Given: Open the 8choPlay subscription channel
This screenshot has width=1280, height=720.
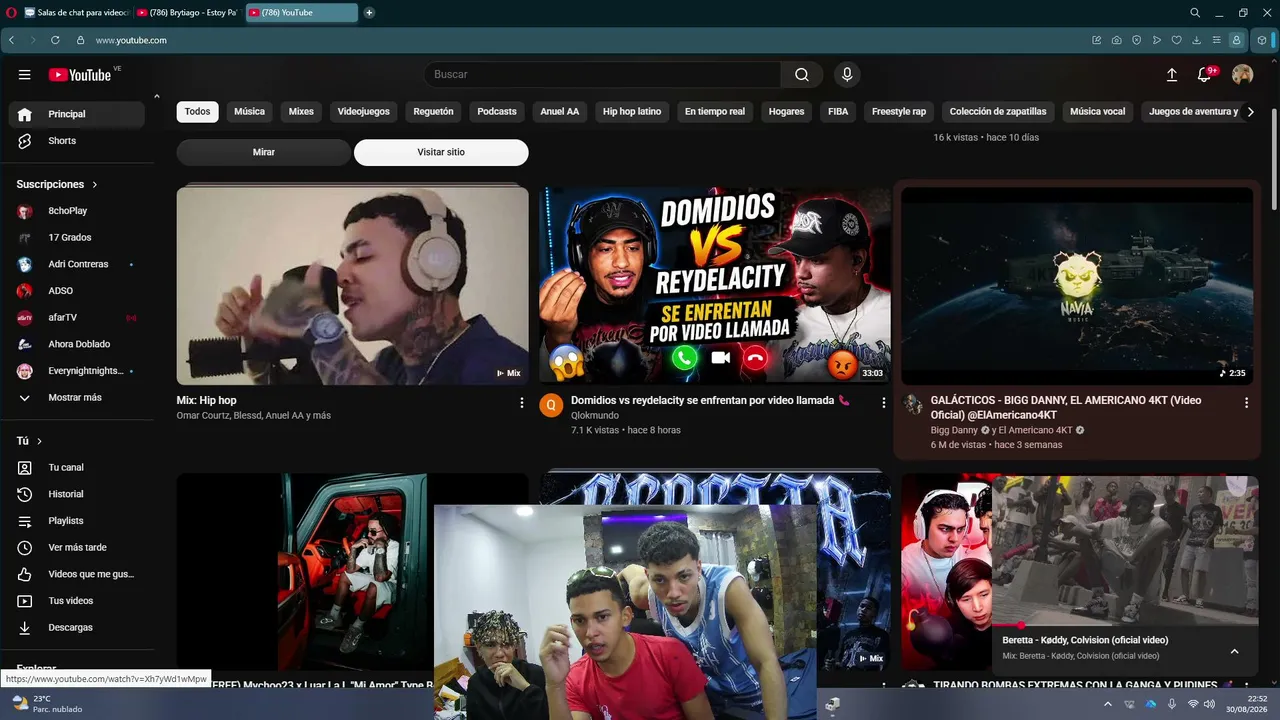Looking at the screenshot, I should [x=76, y=211].
